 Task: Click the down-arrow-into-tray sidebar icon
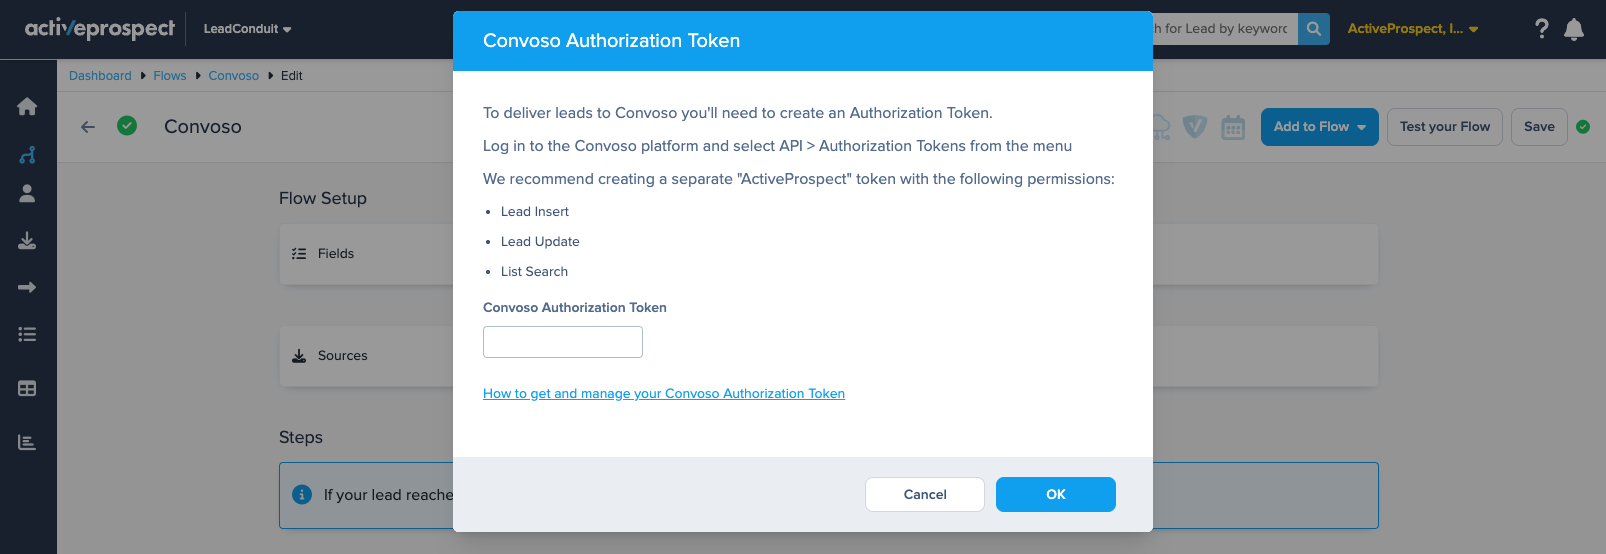[27, 241]
